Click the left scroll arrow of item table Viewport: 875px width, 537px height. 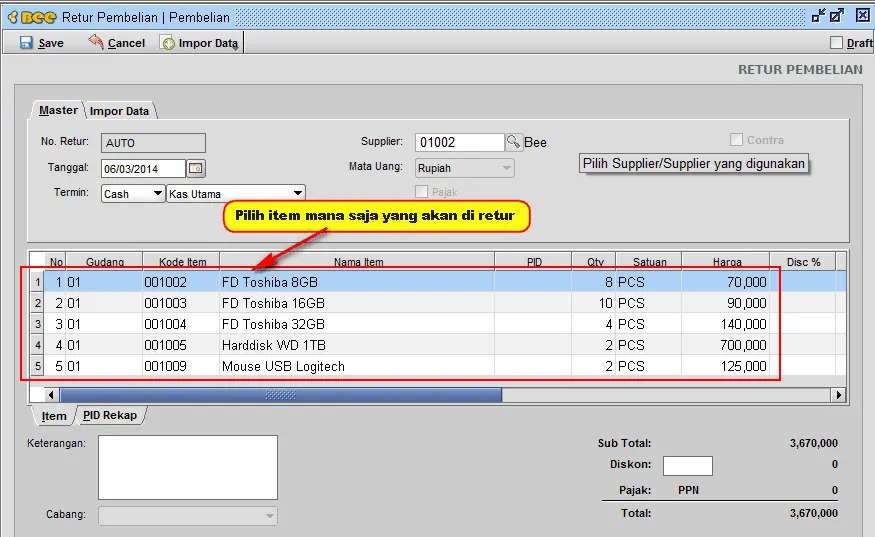coord(51,395)
